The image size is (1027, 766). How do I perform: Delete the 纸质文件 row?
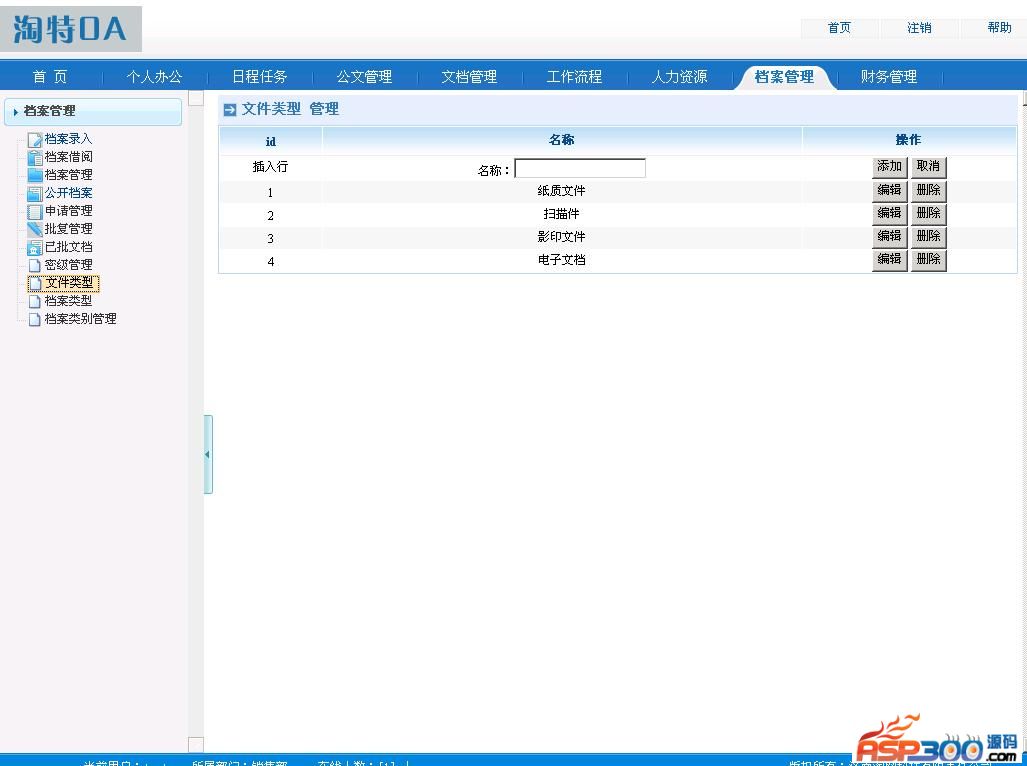point(928,191)
